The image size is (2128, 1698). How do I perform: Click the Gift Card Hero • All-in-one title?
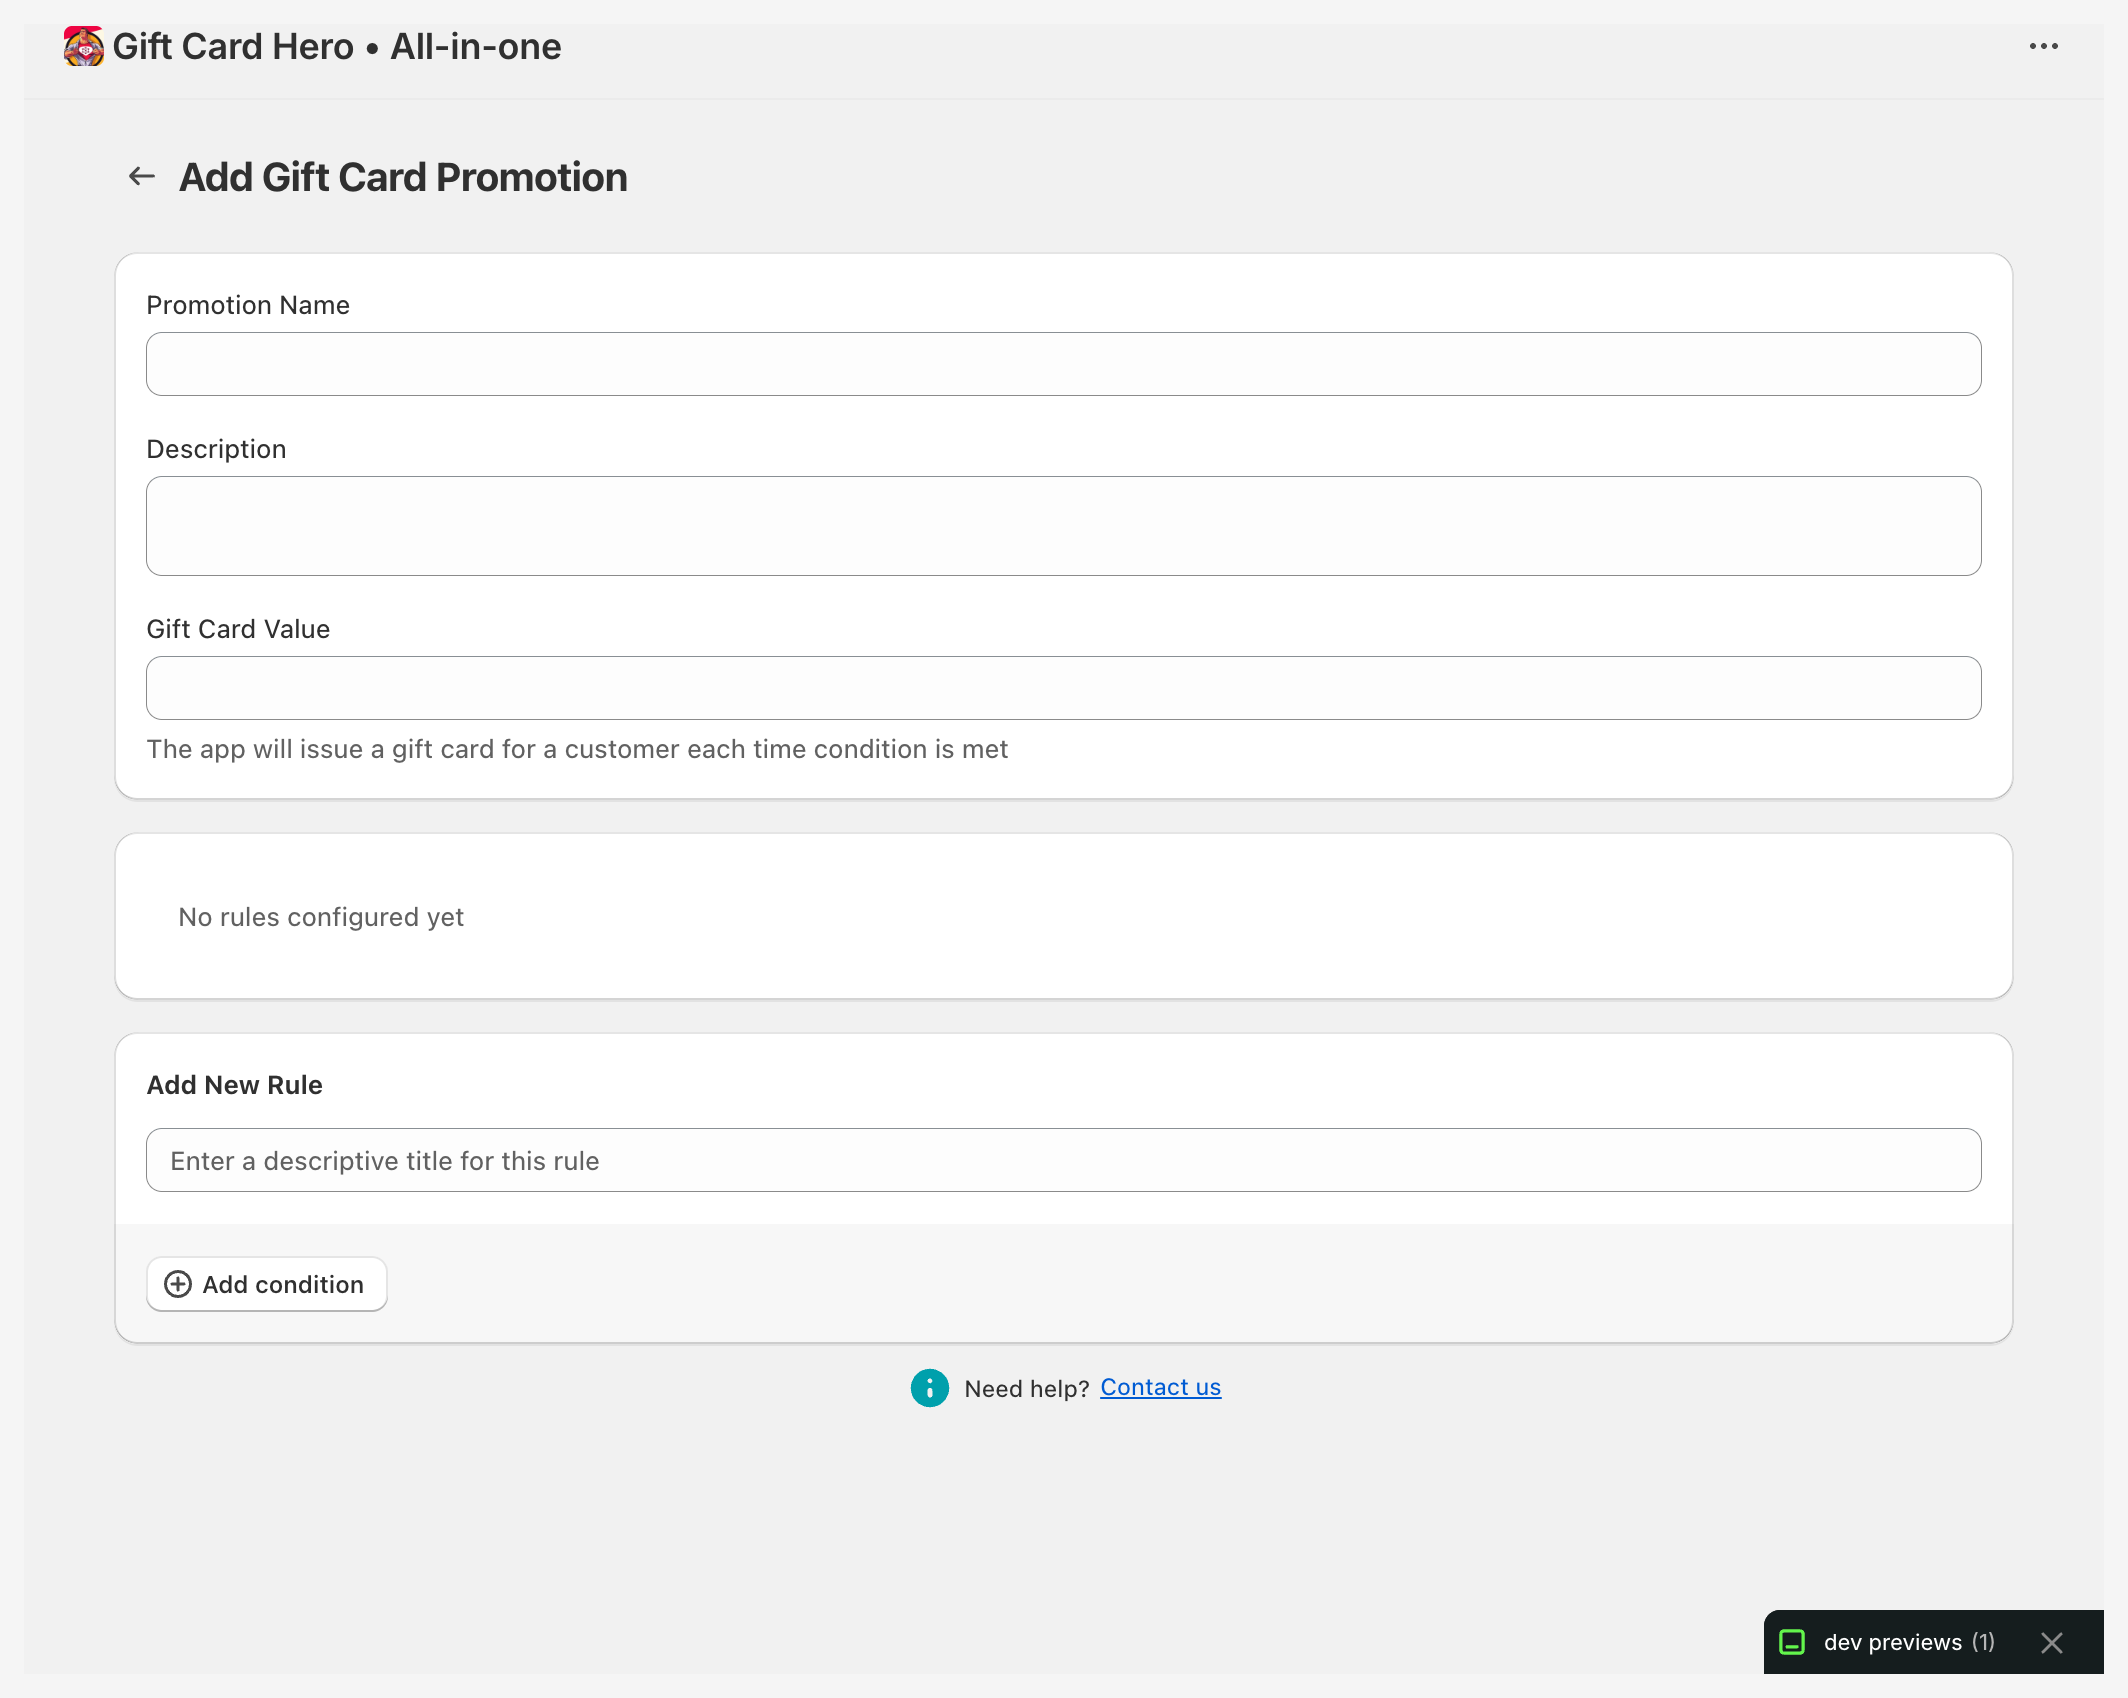[x=336, y=47]
